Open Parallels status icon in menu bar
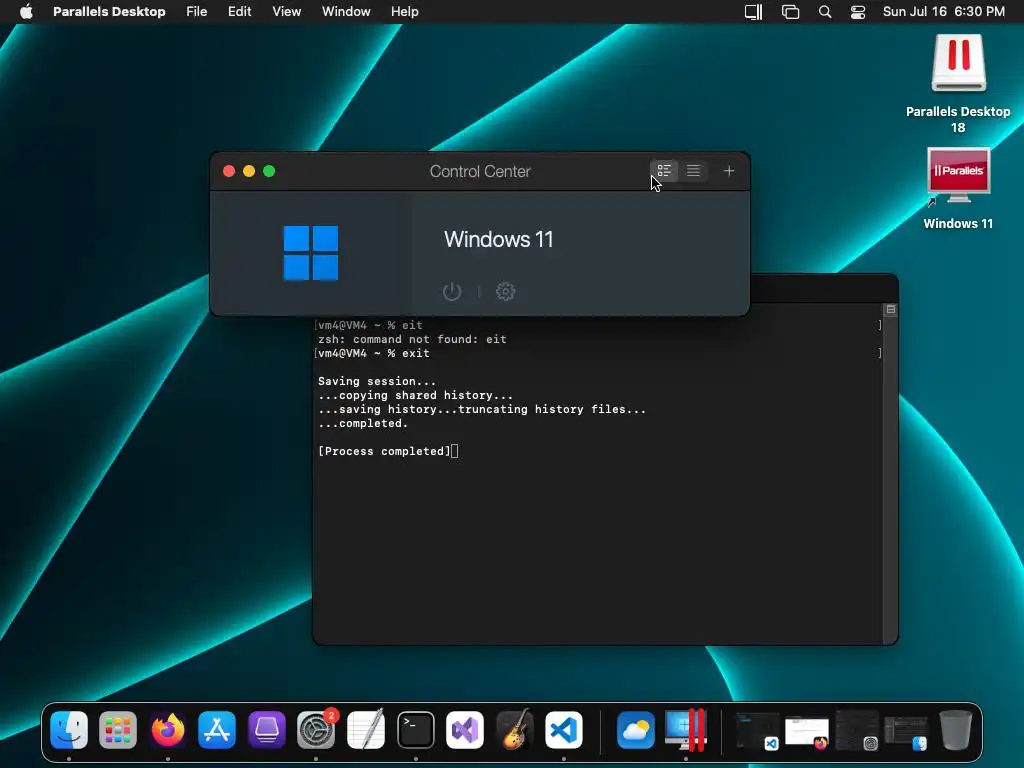This screenshot has width=1024, height=768. tap(754, 12)
